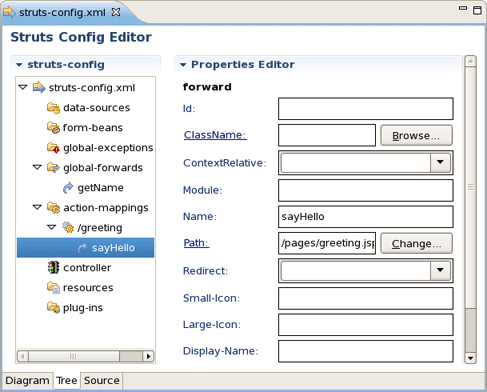Click the tree's horizontal scrollbar right arrow
Viewport: 487px width, 392px height.
point(148,356)
